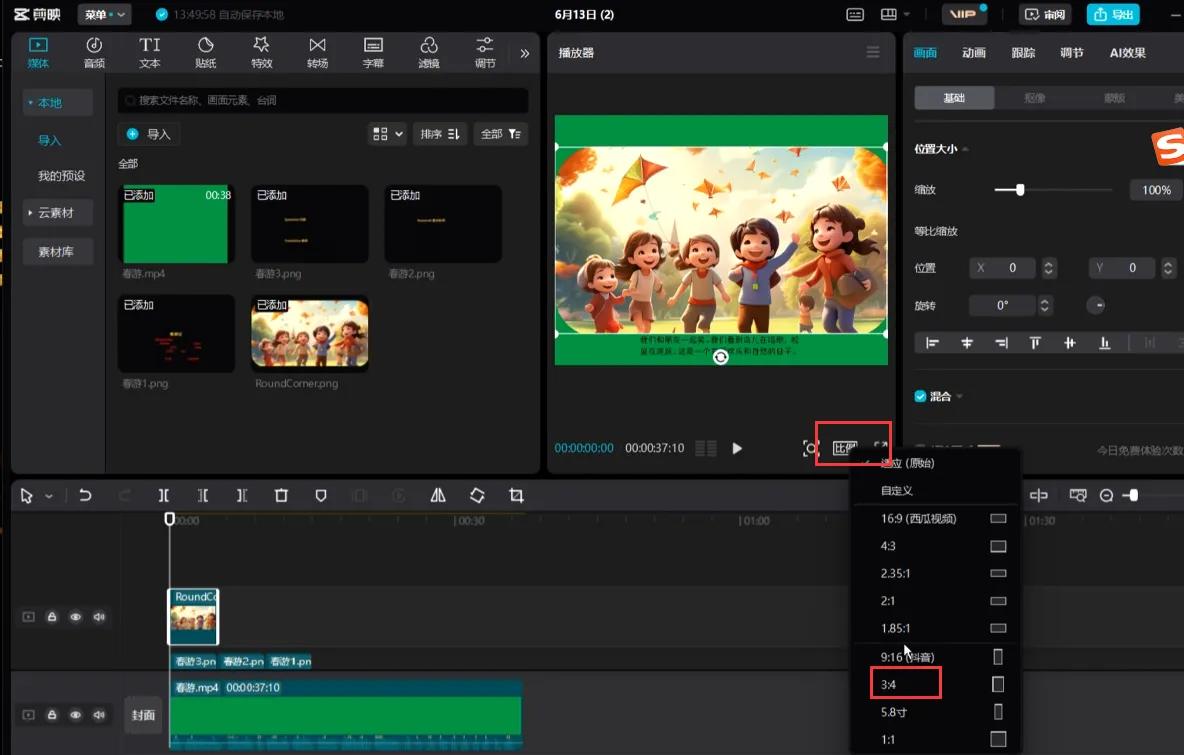Select the crop tool in timeline toolbar
The height and width of the screenshot is (755, 1184).
[x=516, y=495]
